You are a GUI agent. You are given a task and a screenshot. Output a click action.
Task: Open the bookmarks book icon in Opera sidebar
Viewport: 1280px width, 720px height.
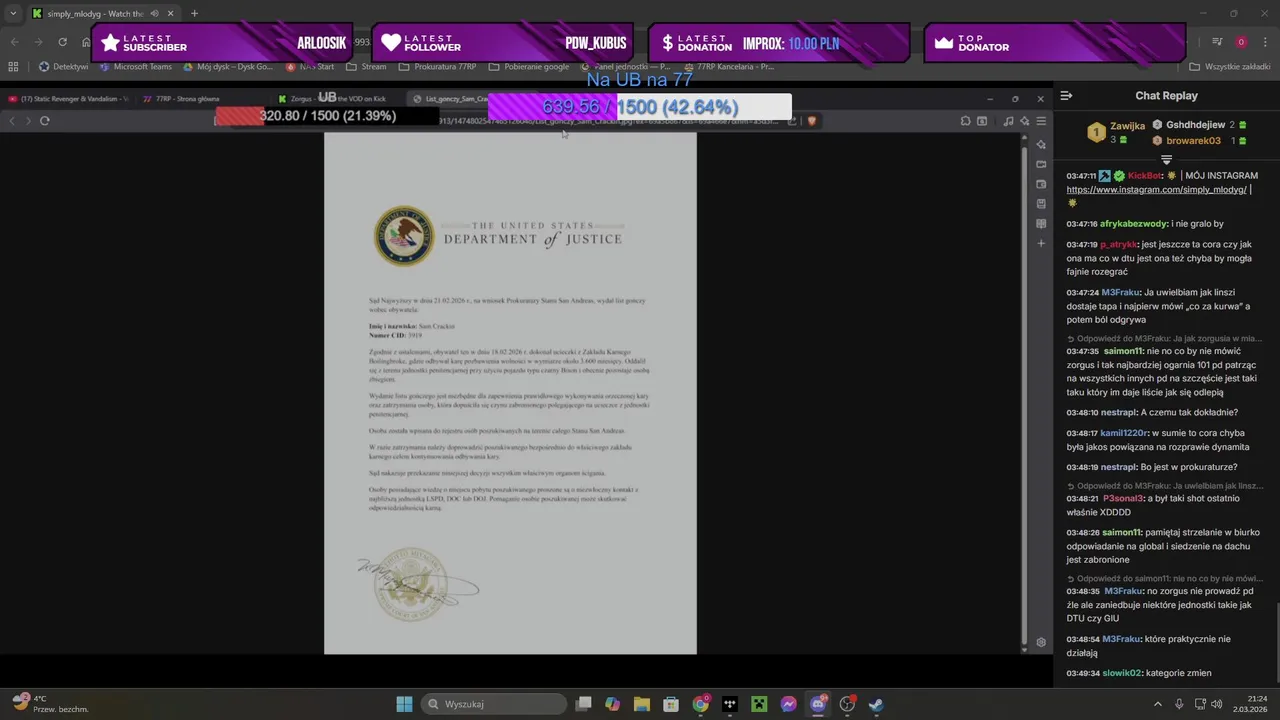(x=1041, y=224)
